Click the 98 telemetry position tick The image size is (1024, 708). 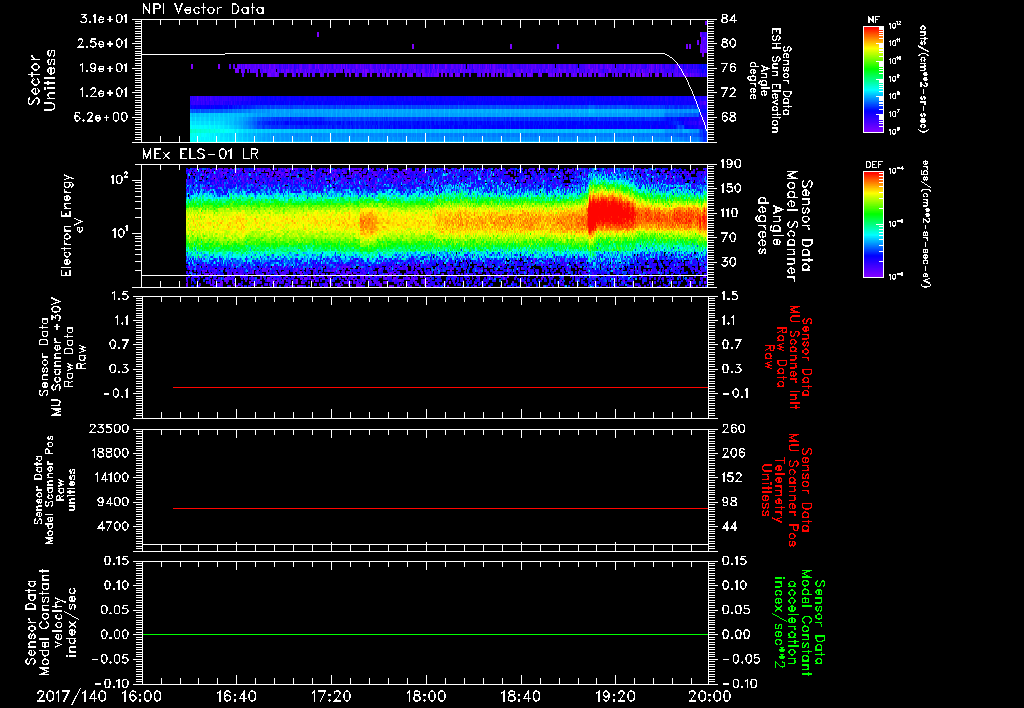click(729, 502)
